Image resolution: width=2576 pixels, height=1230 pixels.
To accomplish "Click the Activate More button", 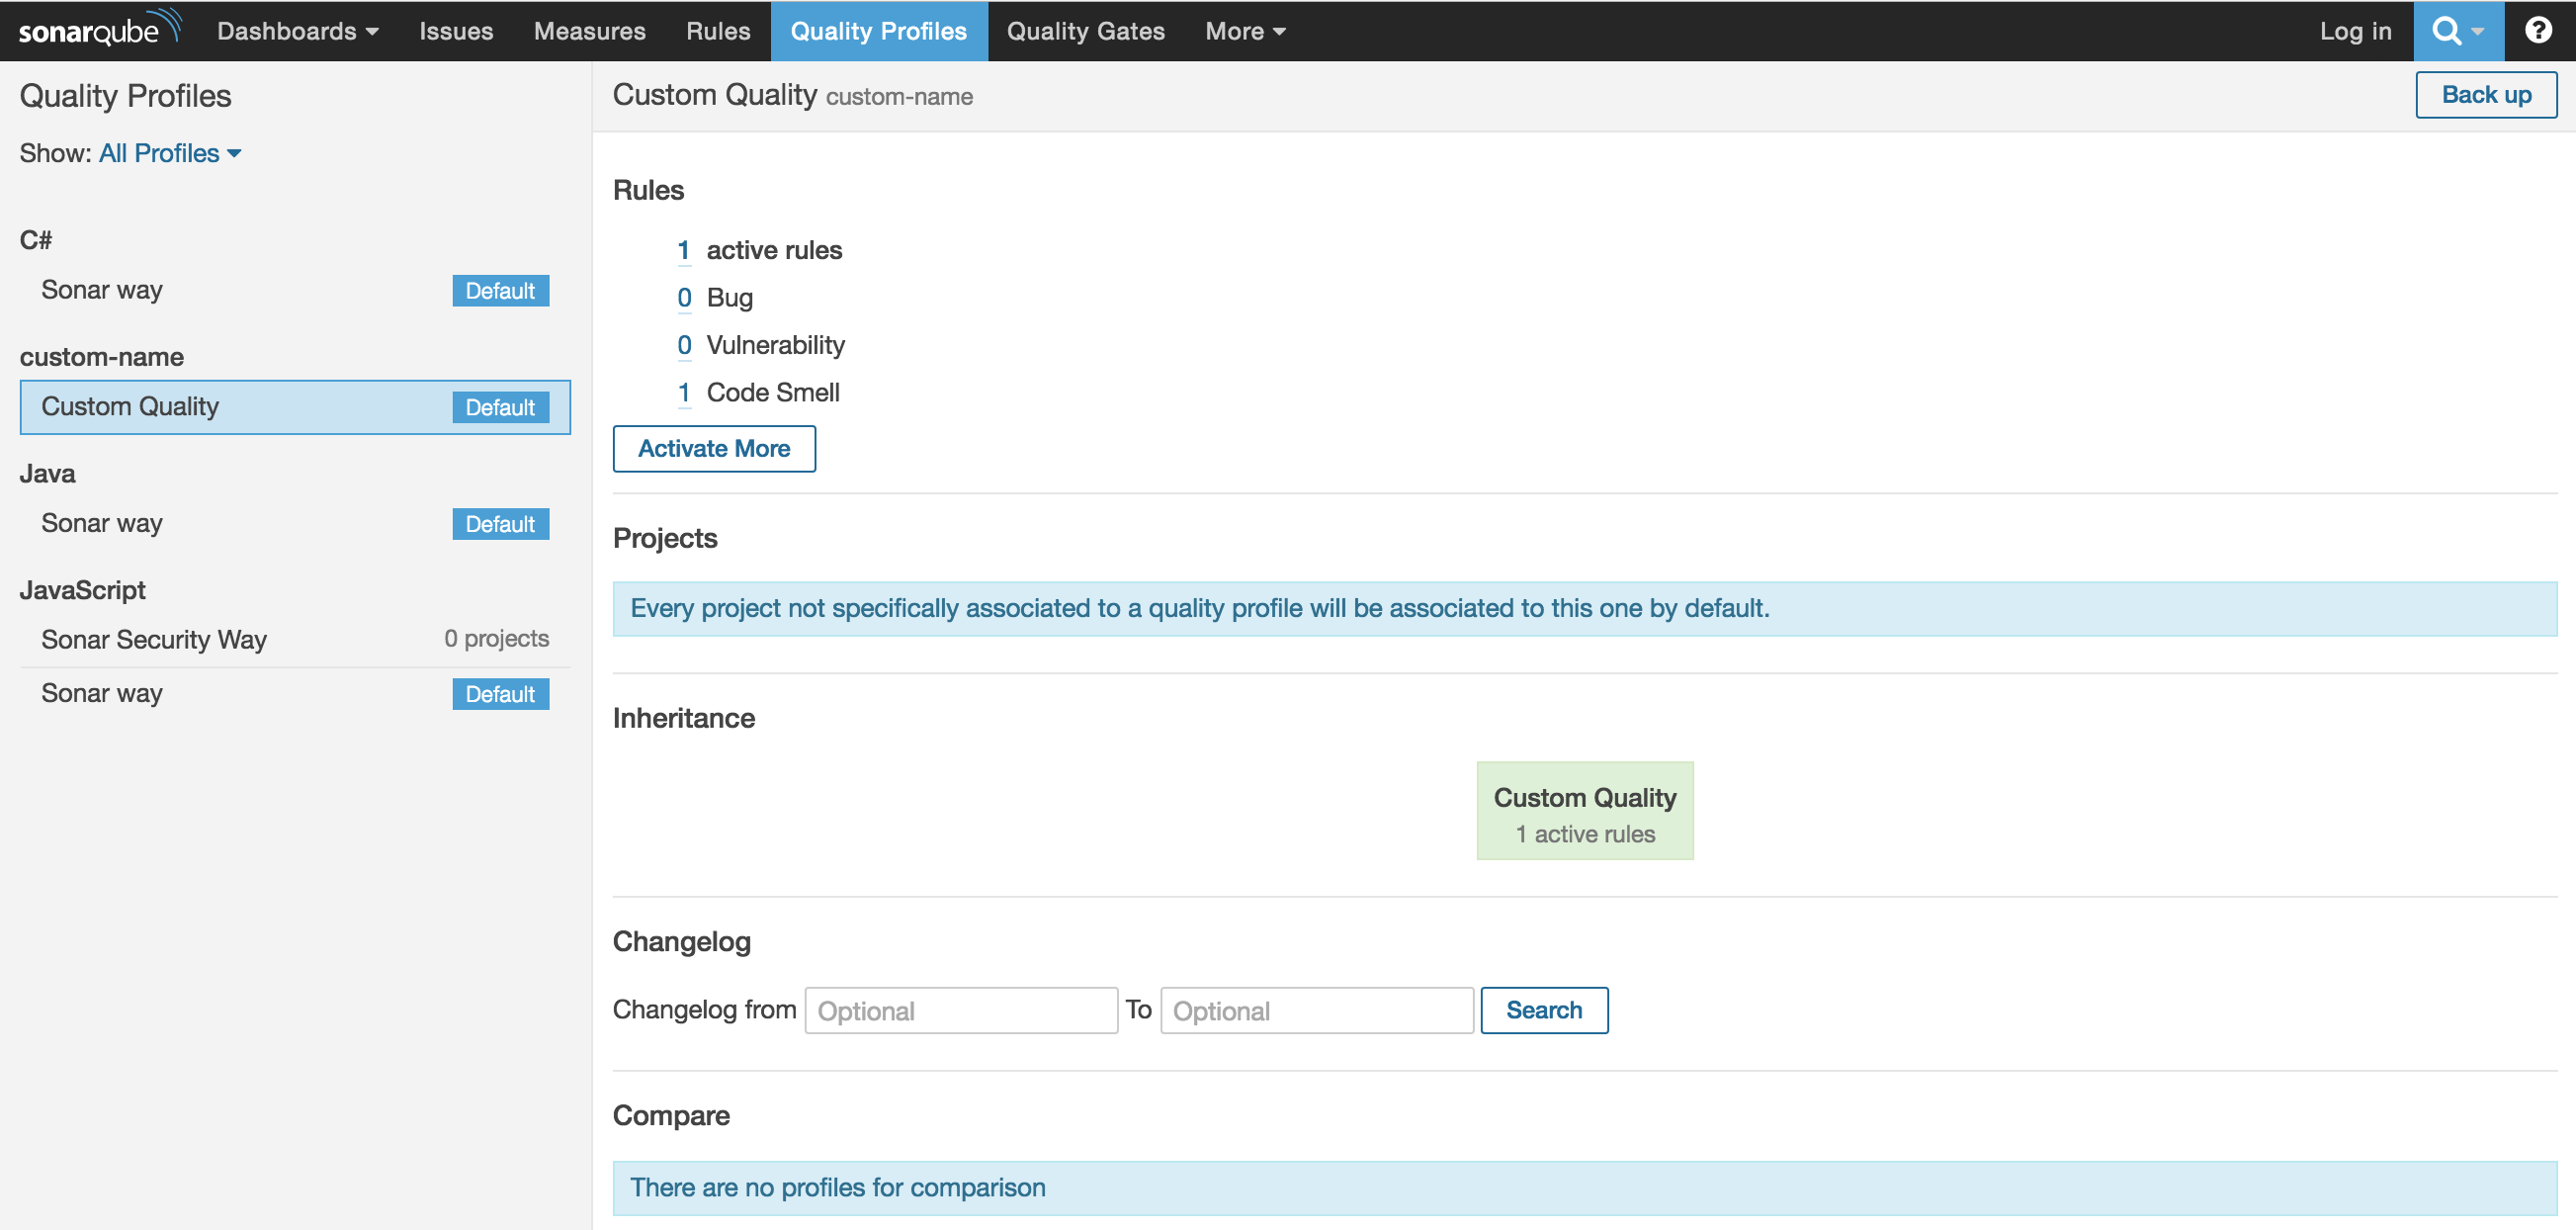I will point(713,448).
